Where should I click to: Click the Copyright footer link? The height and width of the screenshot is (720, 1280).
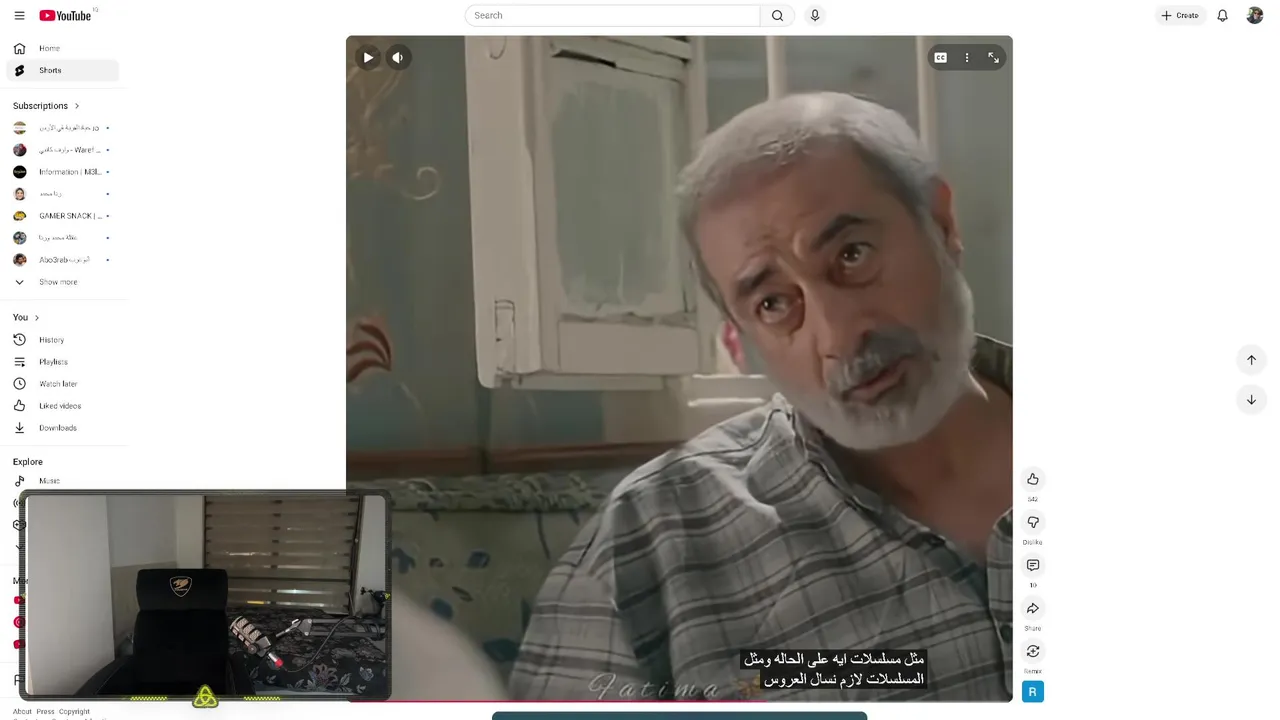tap(74, 712)
